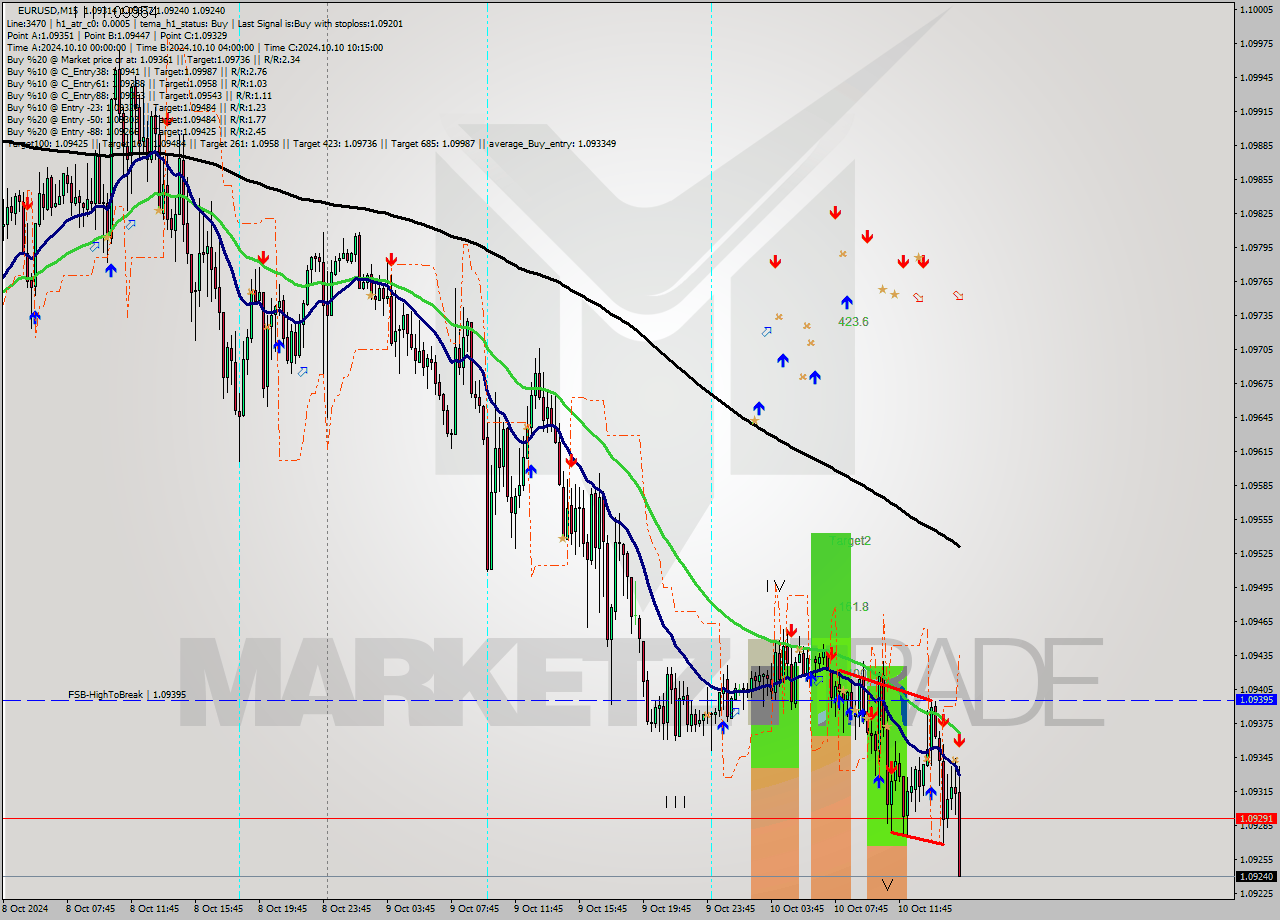Select the 'Buy %20 @ Entry -50' row

pos(138,119)
